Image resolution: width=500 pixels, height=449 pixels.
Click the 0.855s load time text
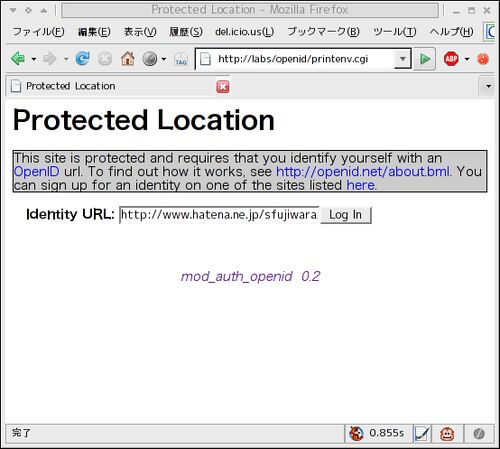tap(387, 433)
